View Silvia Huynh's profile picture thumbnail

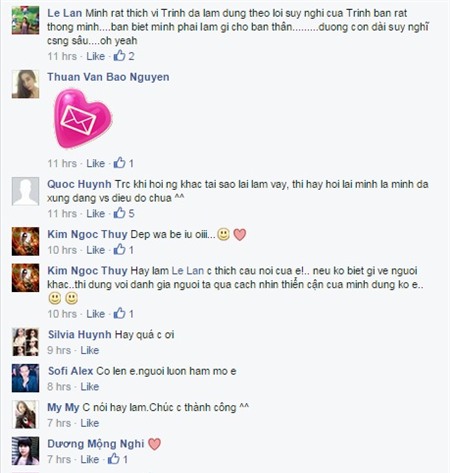(x=25, y=342)
